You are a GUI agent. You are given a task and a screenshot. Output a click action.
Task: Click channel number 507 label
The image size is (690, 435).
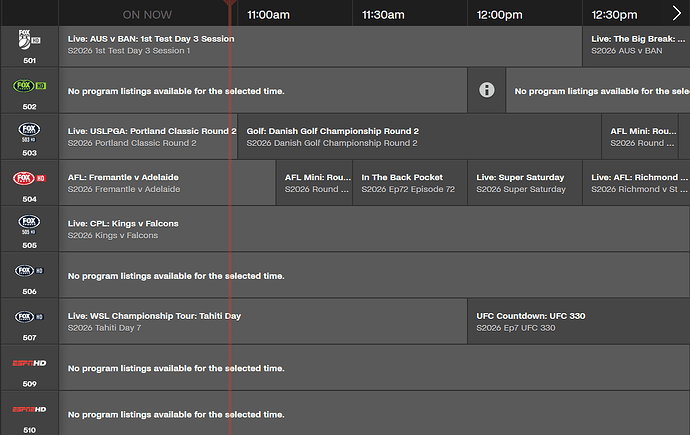point(29,338)
